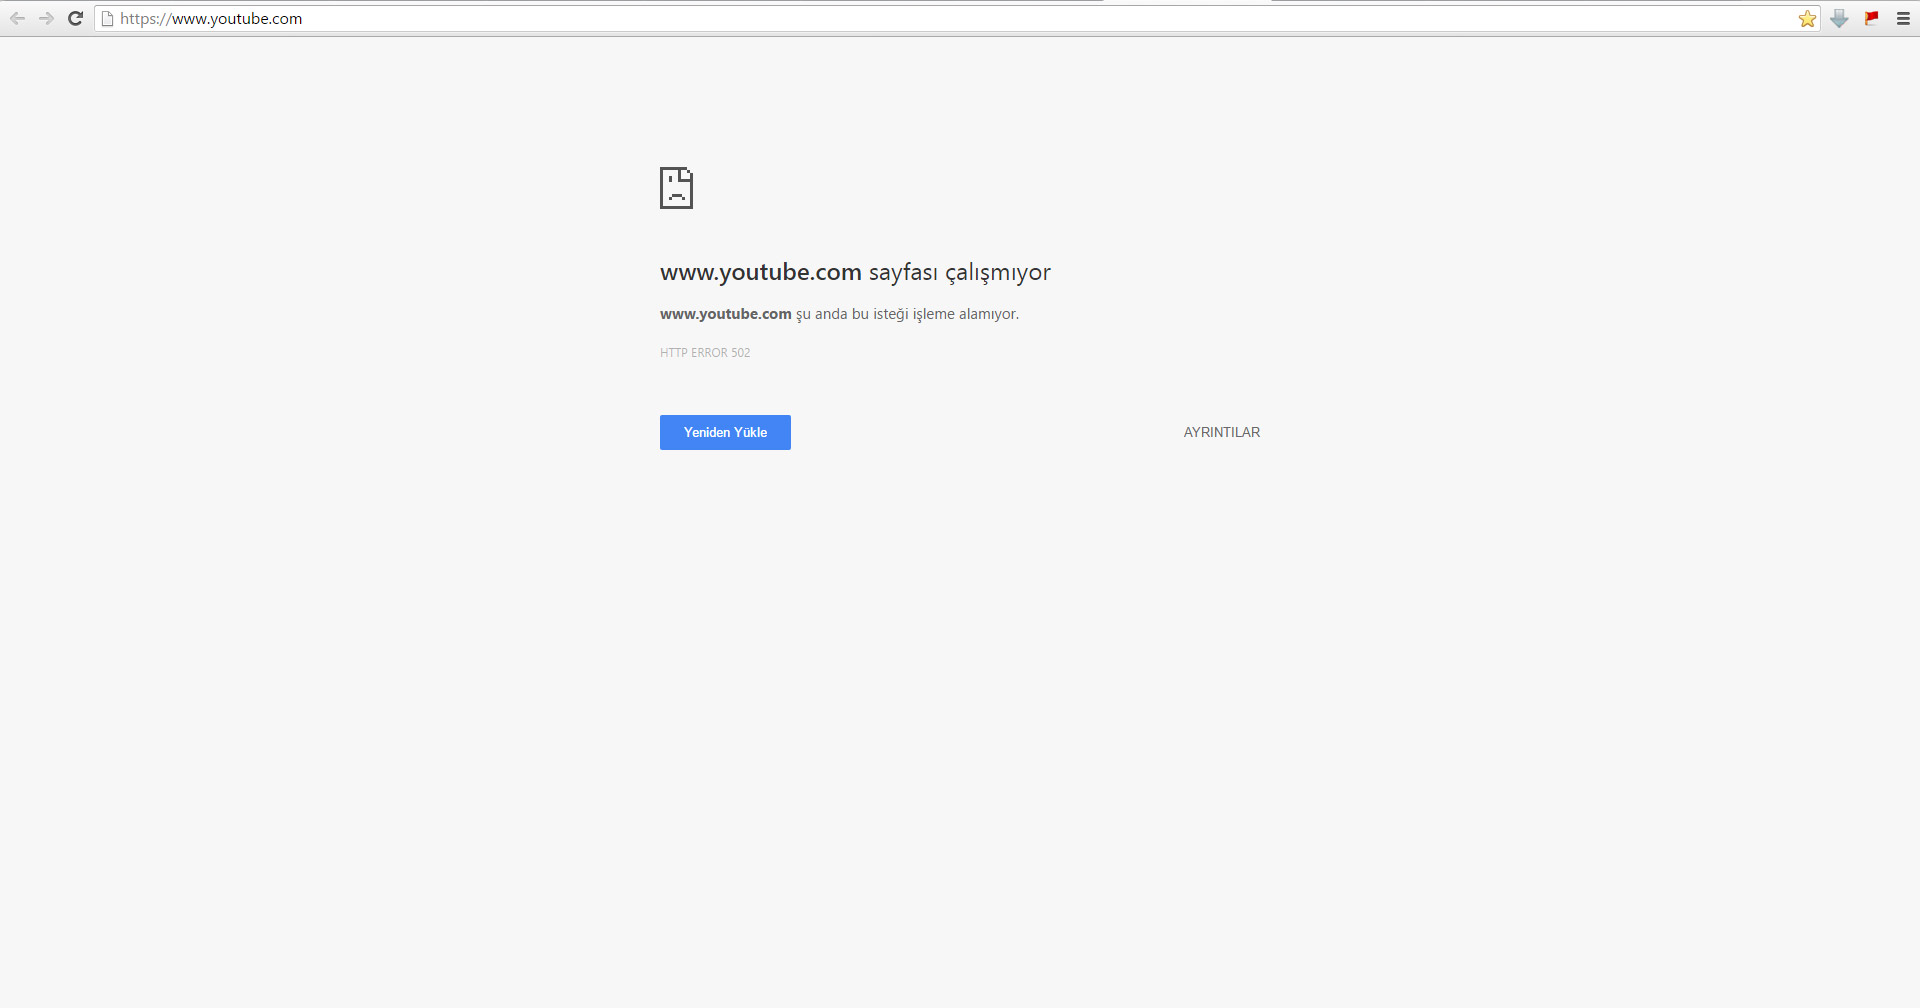
Task: Open the download arrow extension icon
Action: click(1839, 18)
